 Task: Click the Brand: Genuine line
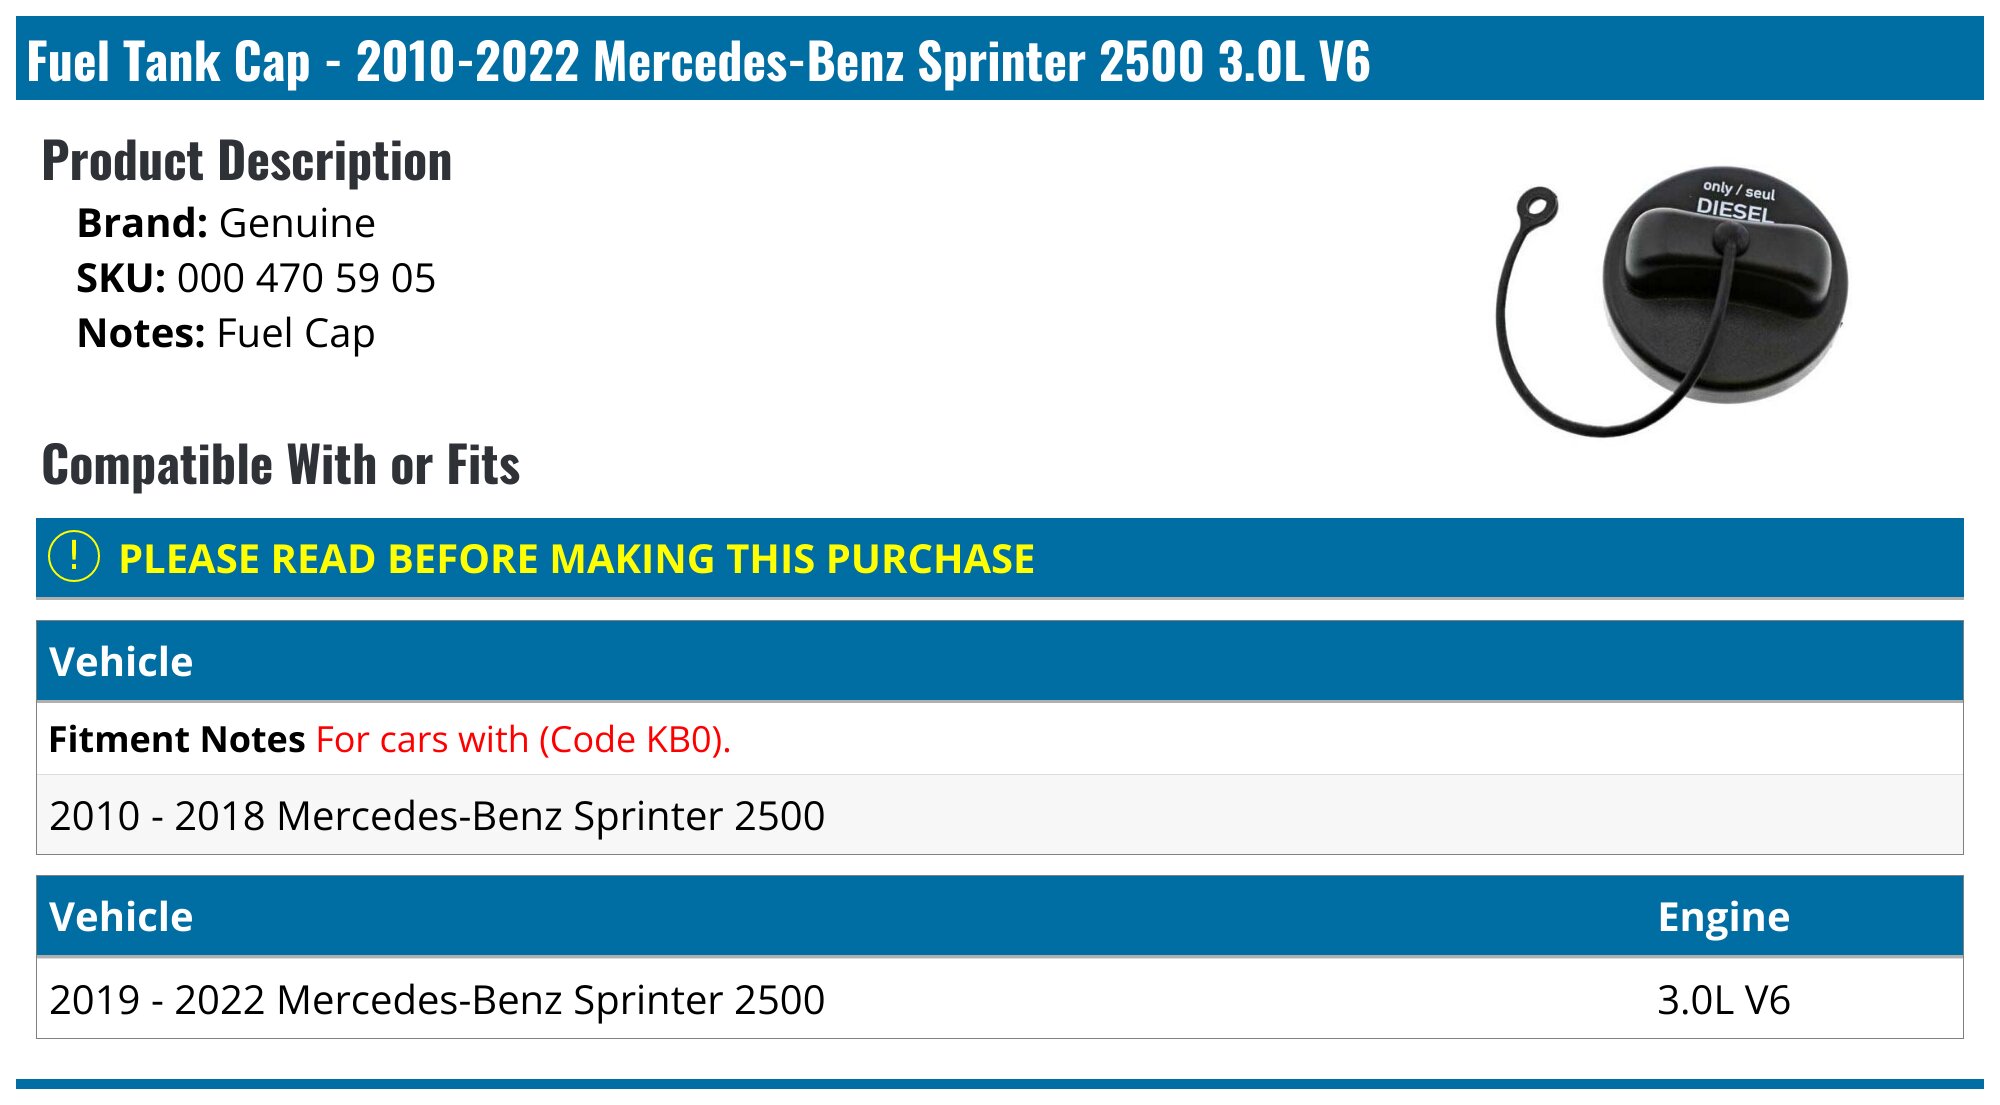[226, 223]
